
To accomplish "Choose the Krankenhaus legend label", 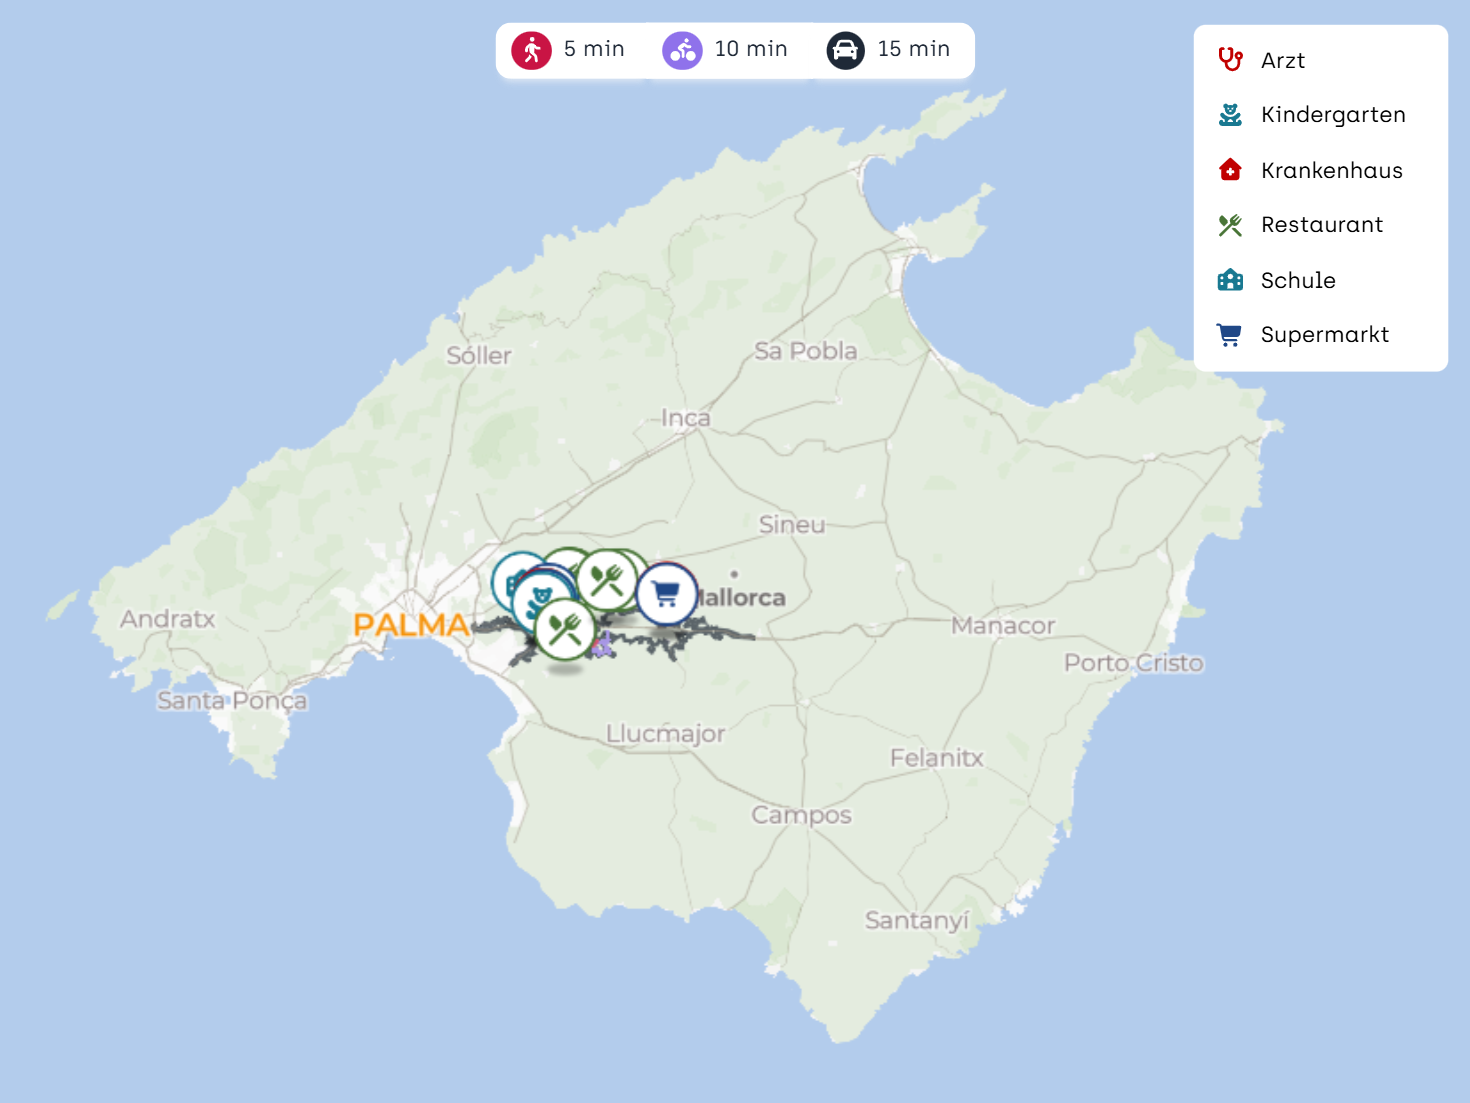I will point(1331,171).
